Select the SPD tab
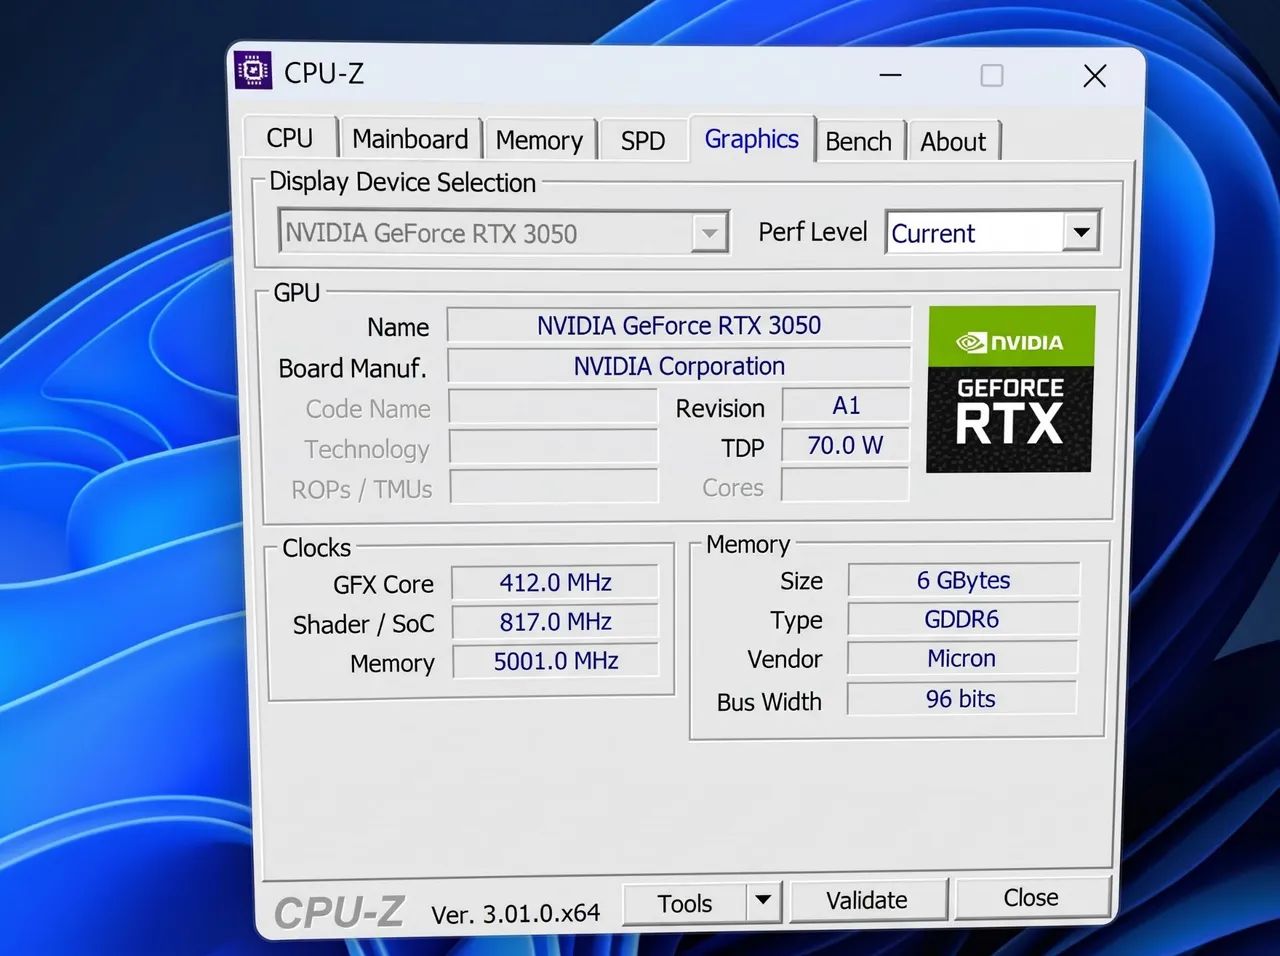The width and height of the screenshot is (1280, 956). click(x=643, y=141)
